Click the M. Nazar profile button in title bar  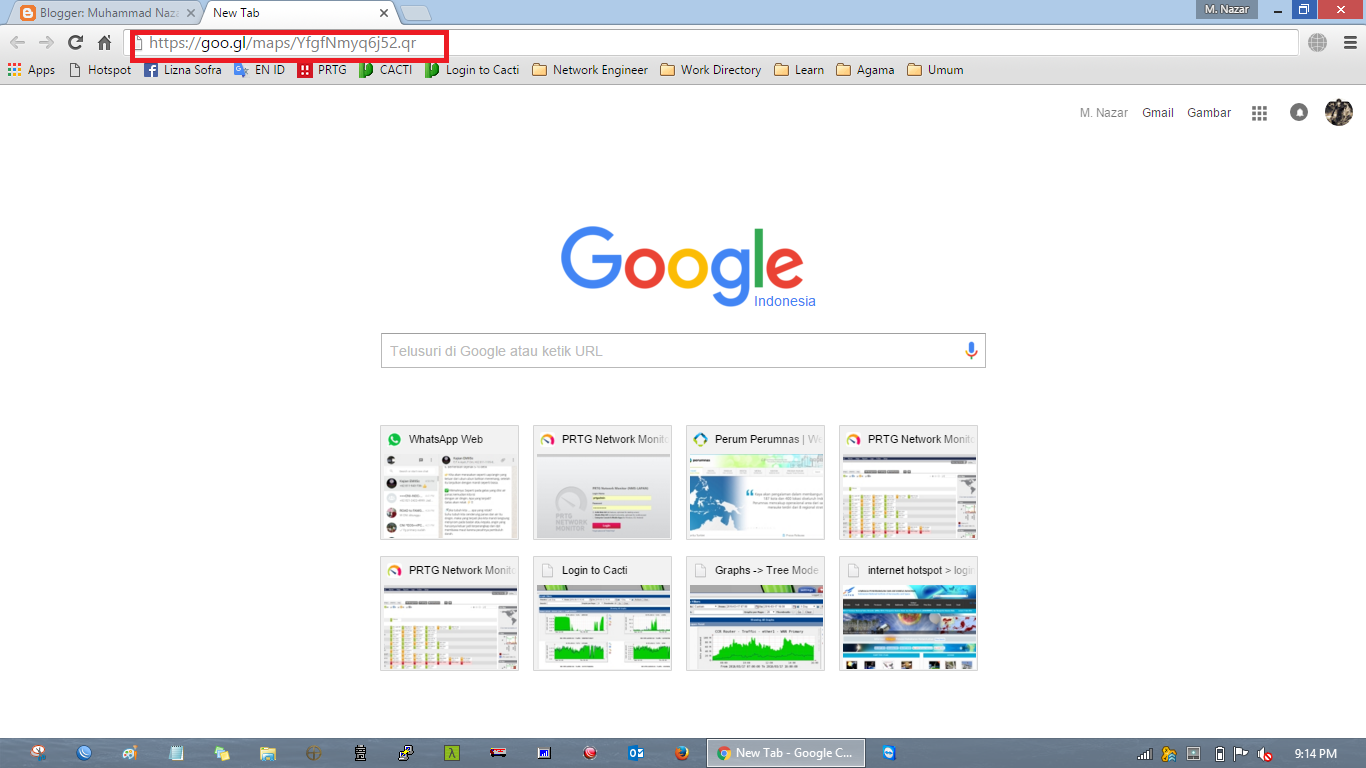1227,9
